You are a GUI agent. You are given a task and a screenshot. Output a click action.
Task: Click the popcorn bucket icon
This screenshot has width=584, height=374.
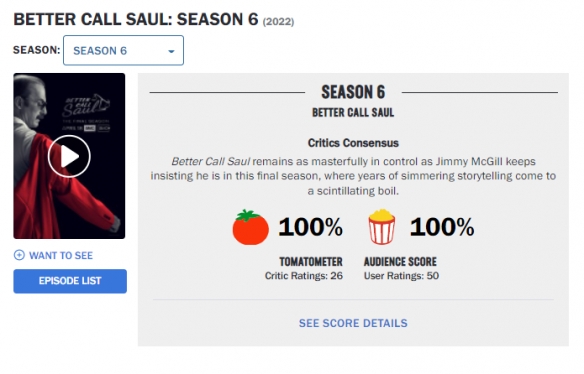click(381, 226)
